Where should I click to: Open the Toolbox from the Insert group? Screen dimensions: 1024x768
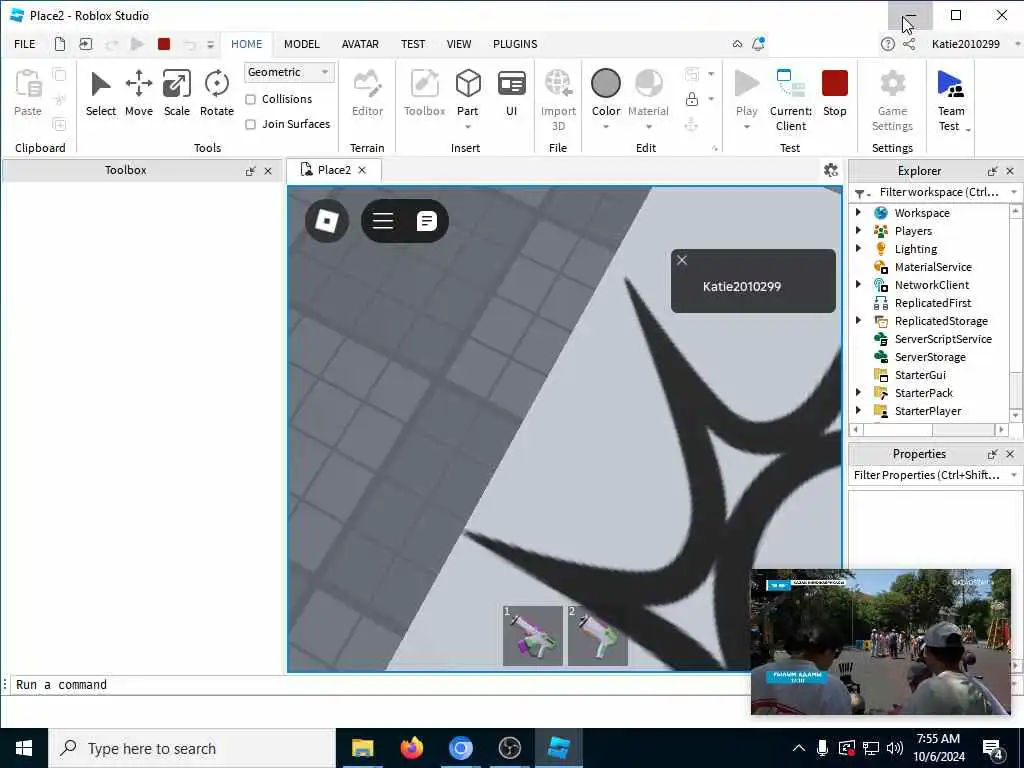click(424, 93)
